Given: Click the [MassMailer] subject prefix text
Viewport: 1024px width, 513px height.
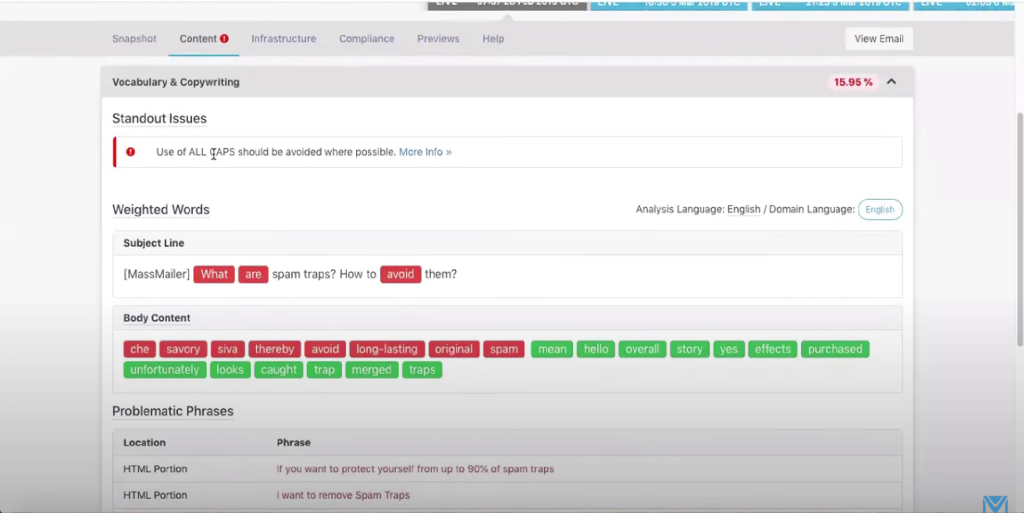Looking at the screenshot, I should 157,274.
